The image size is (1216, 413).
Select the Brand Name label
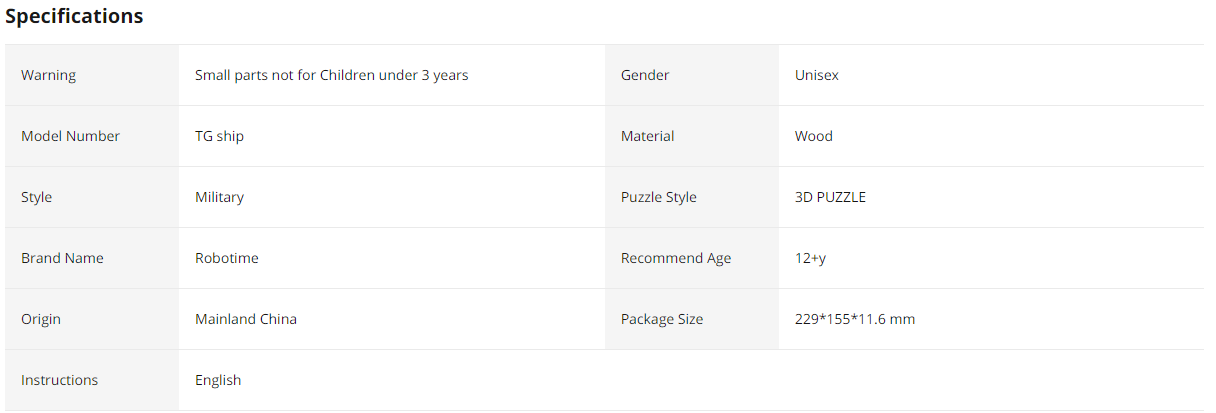pos(62,258)
